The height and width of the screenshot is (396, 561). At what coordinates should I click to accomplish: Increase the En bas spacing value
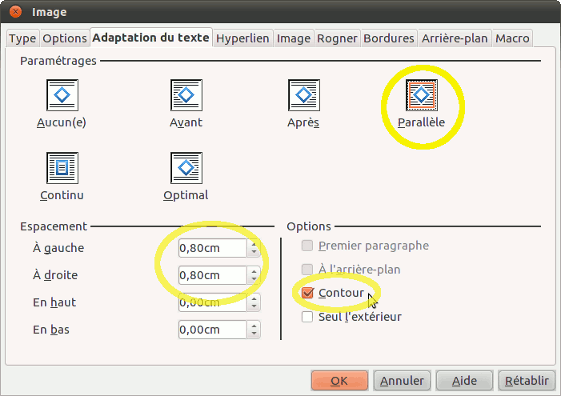coord(254,326)
